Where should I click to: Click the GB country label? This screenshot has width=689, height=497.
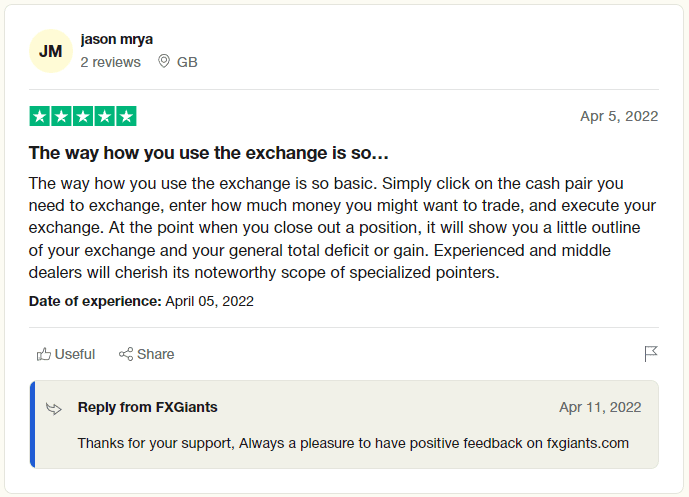187,62
